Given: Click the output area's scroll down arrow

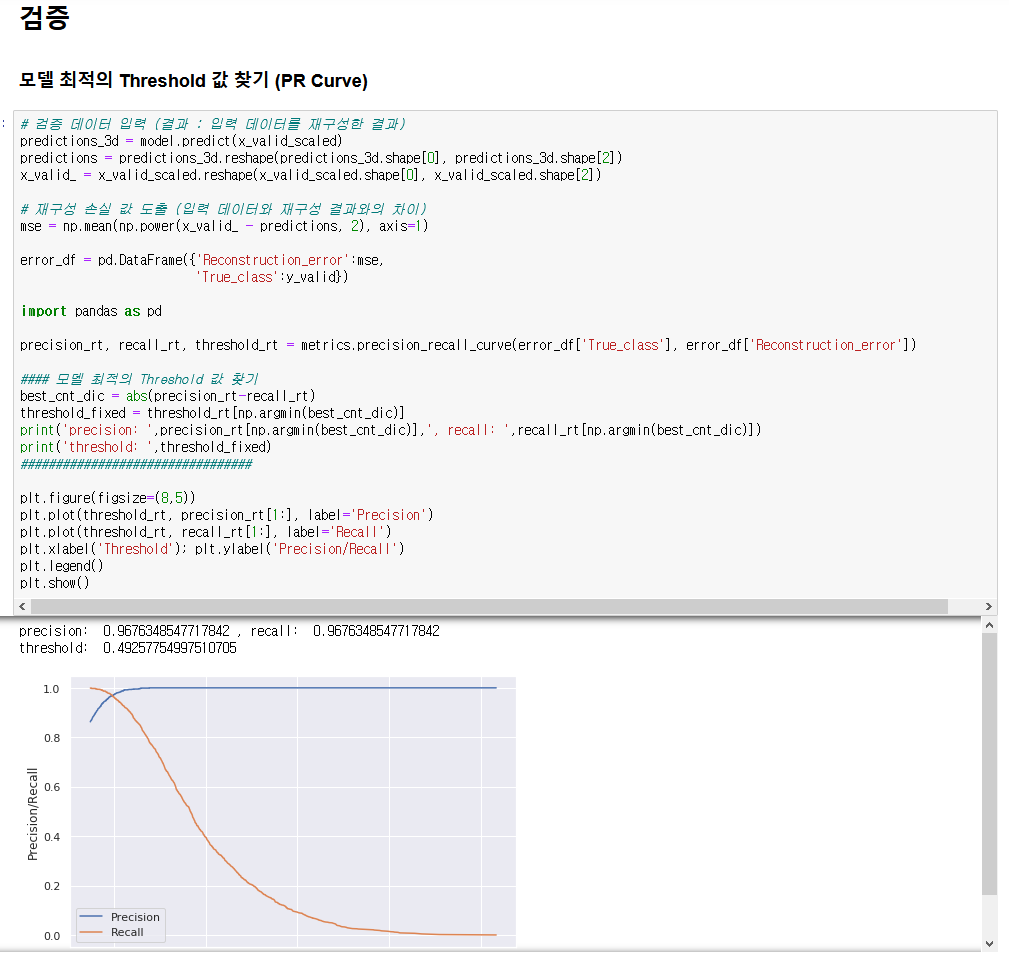Looking at the screenshot, I should (990, 944).
